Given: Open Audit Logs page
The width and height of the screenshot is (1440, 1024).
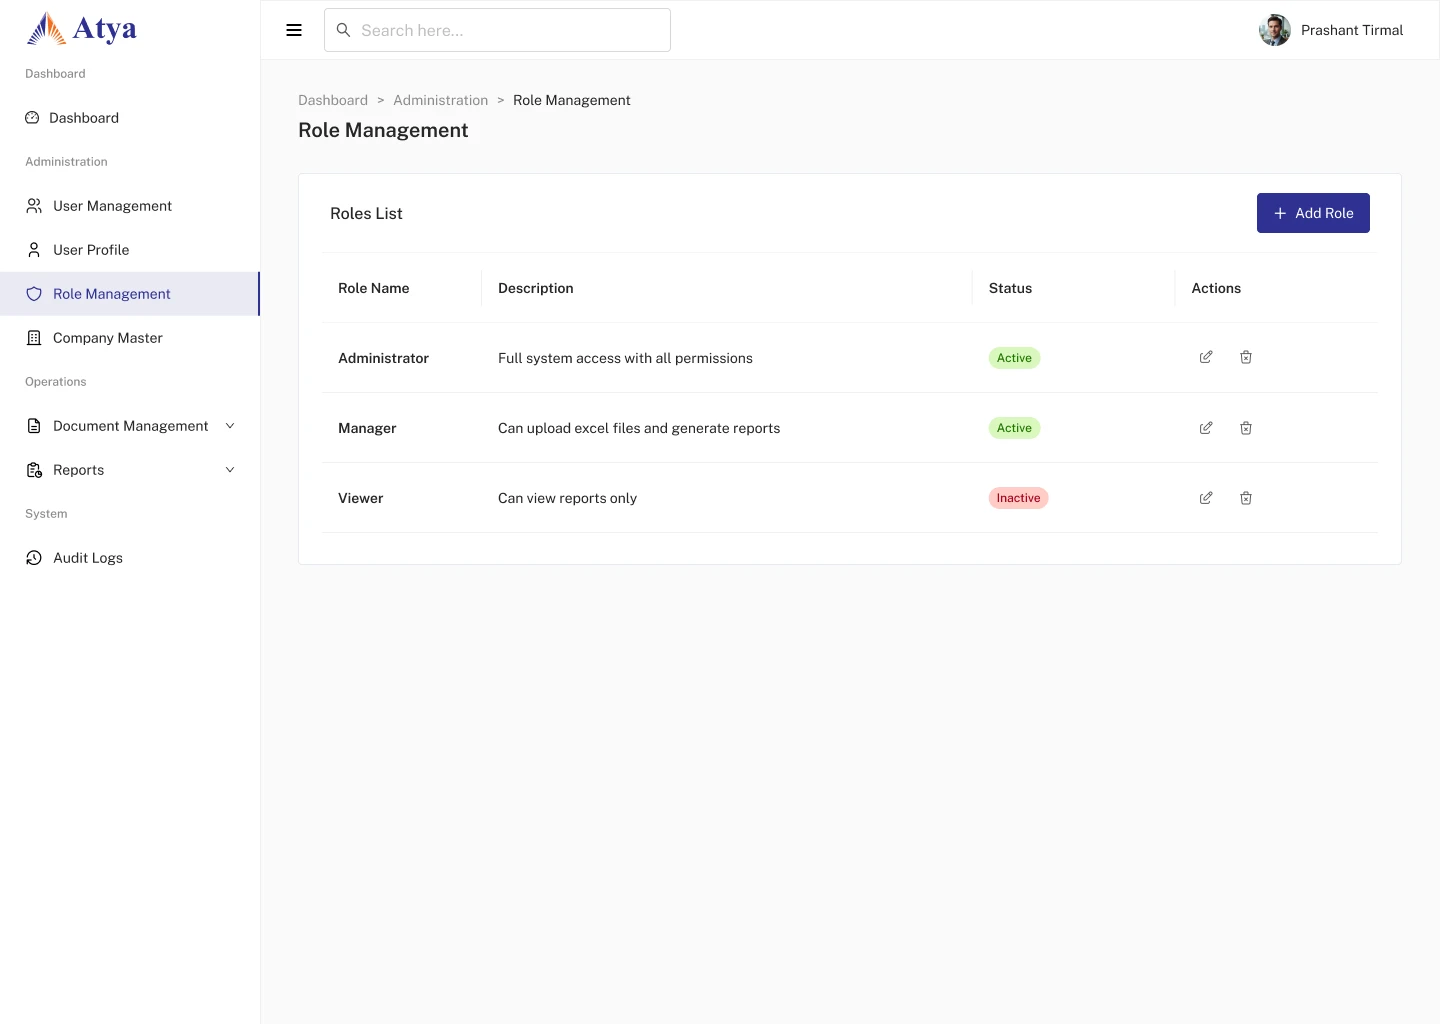Looking at the screenshot, I should click(130, 558).
